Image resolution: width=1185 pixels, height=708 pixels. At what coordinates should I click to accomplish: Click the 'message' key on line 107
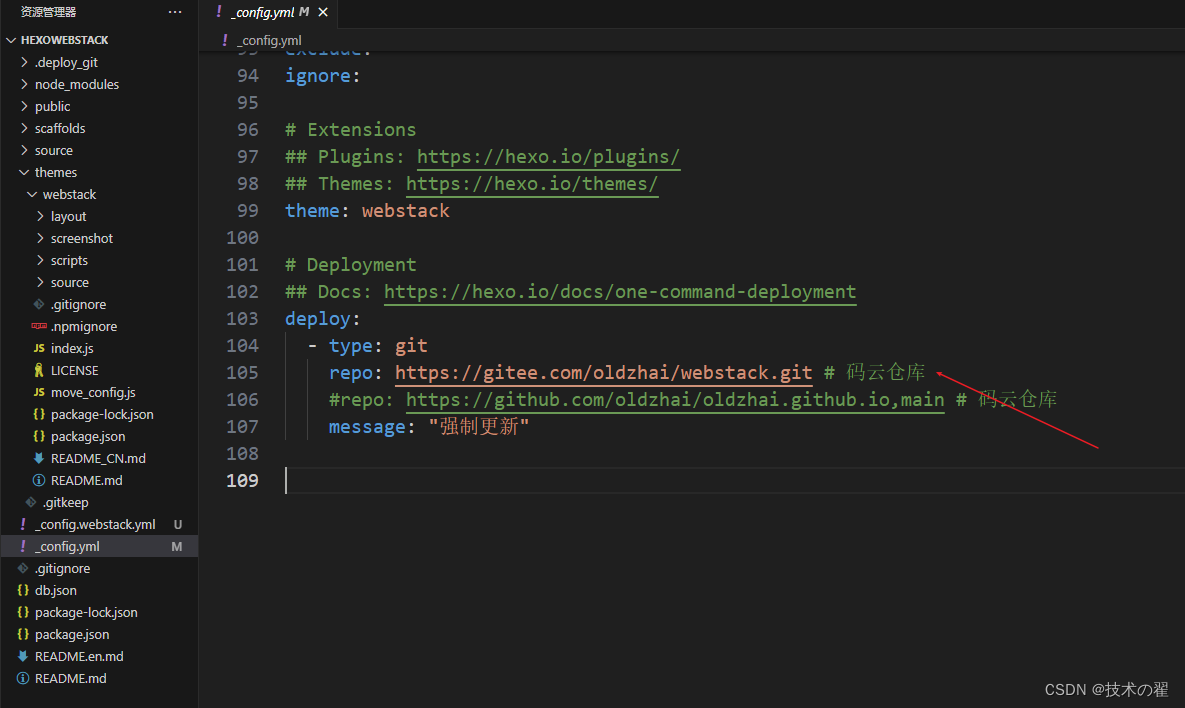click(x=367, y=427)
